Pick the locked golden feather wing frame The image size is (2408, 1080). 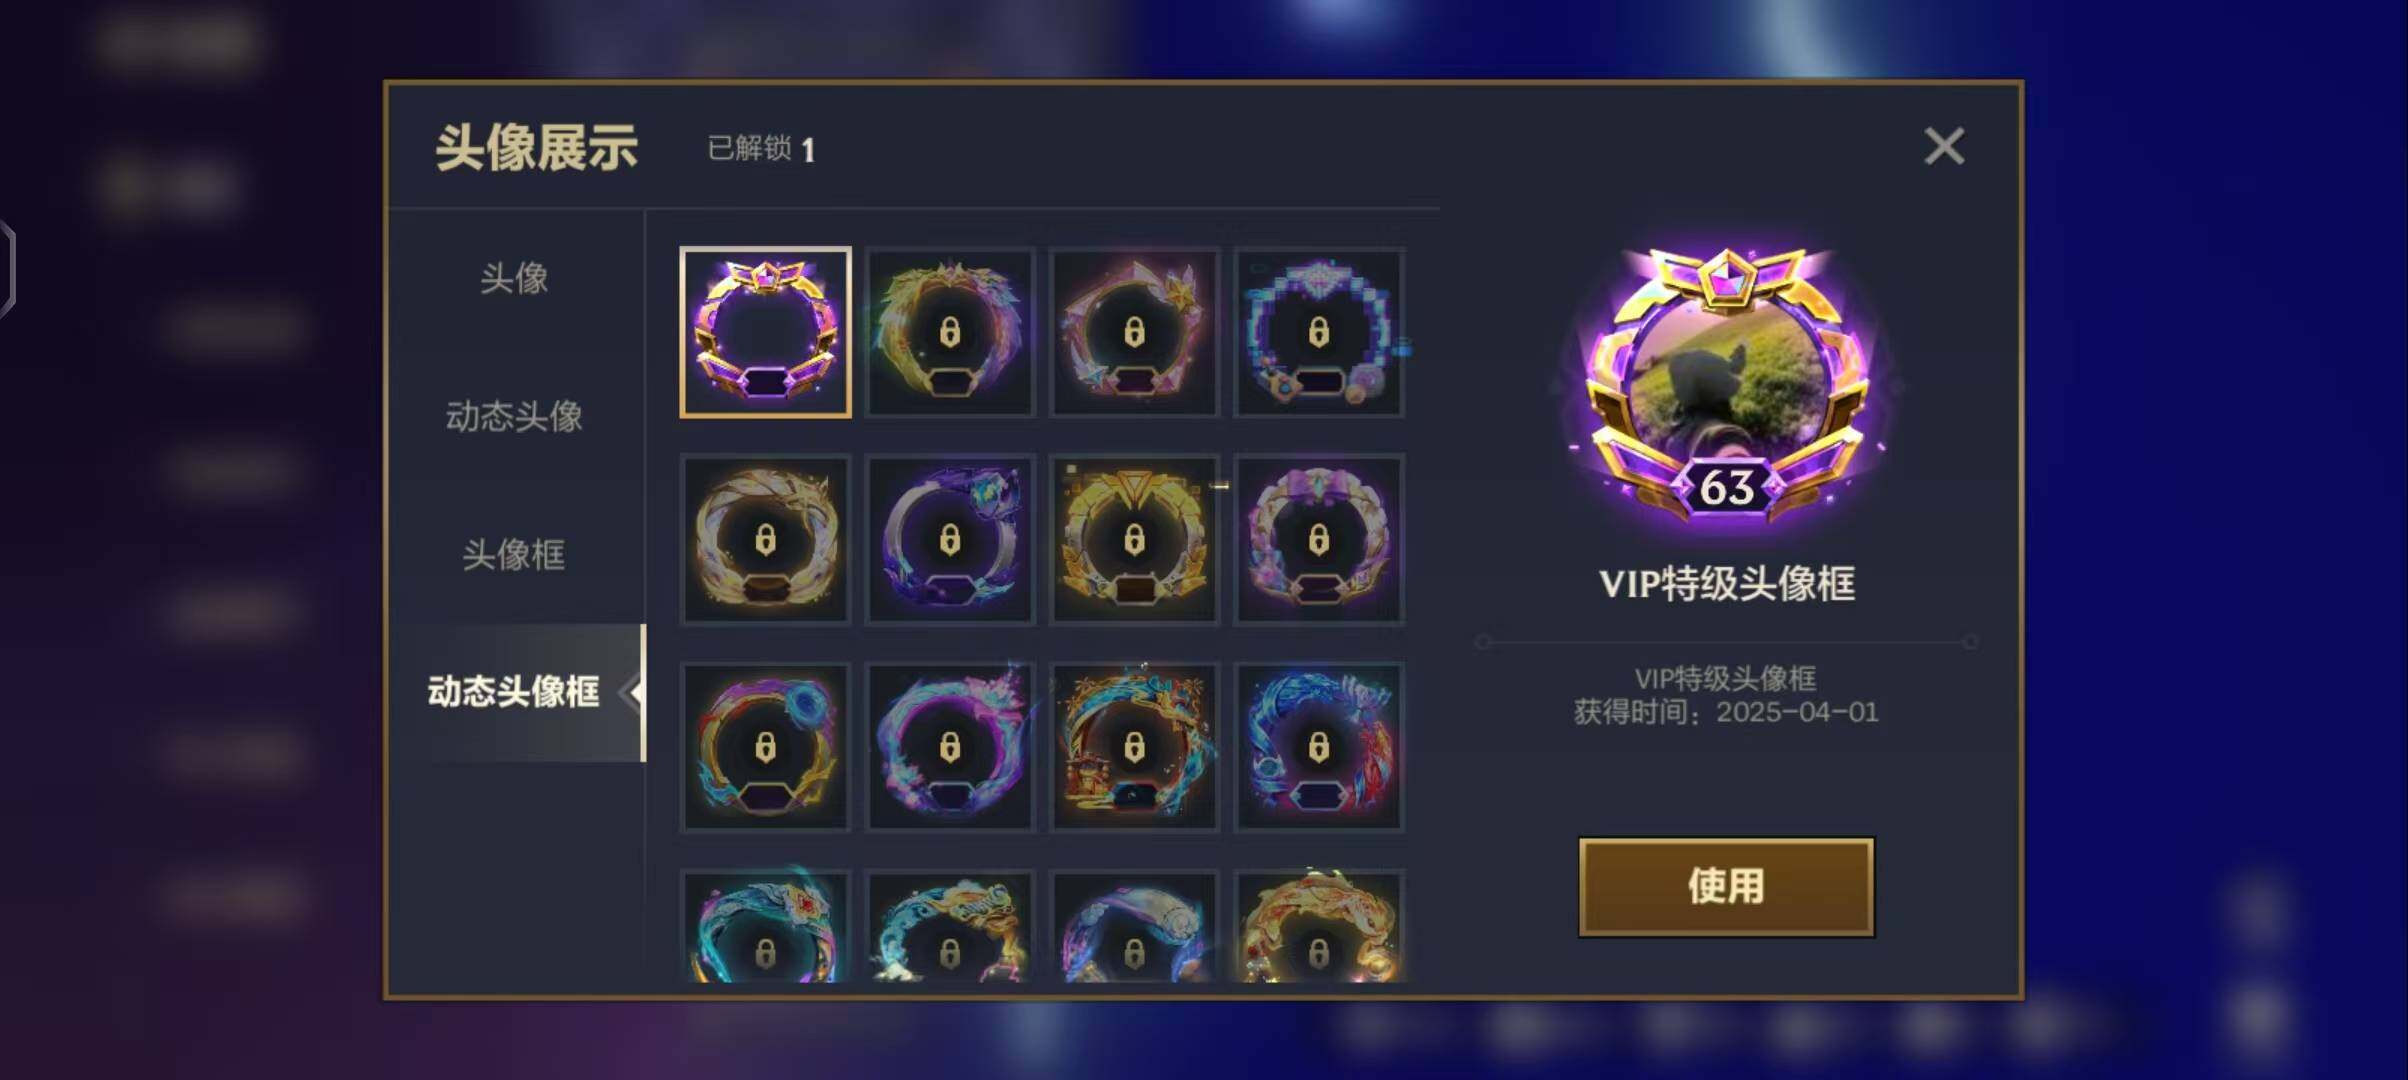pos(950,332)
